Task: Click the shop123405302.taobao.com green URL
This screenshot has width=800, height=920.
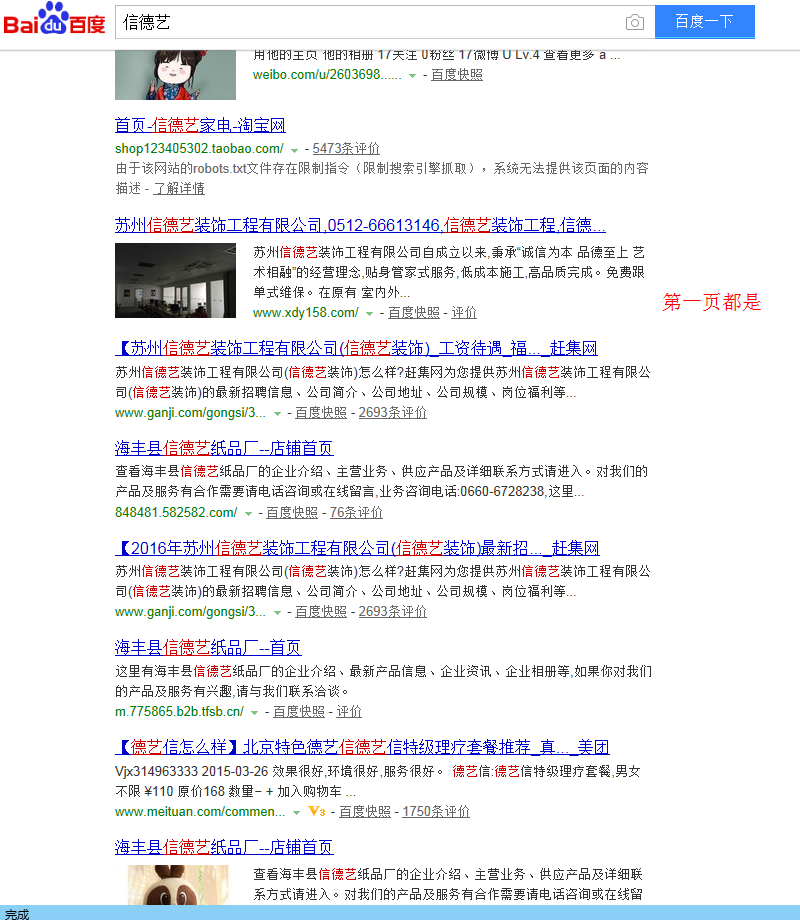Action: pyautogui.click(x=199, y=148)
